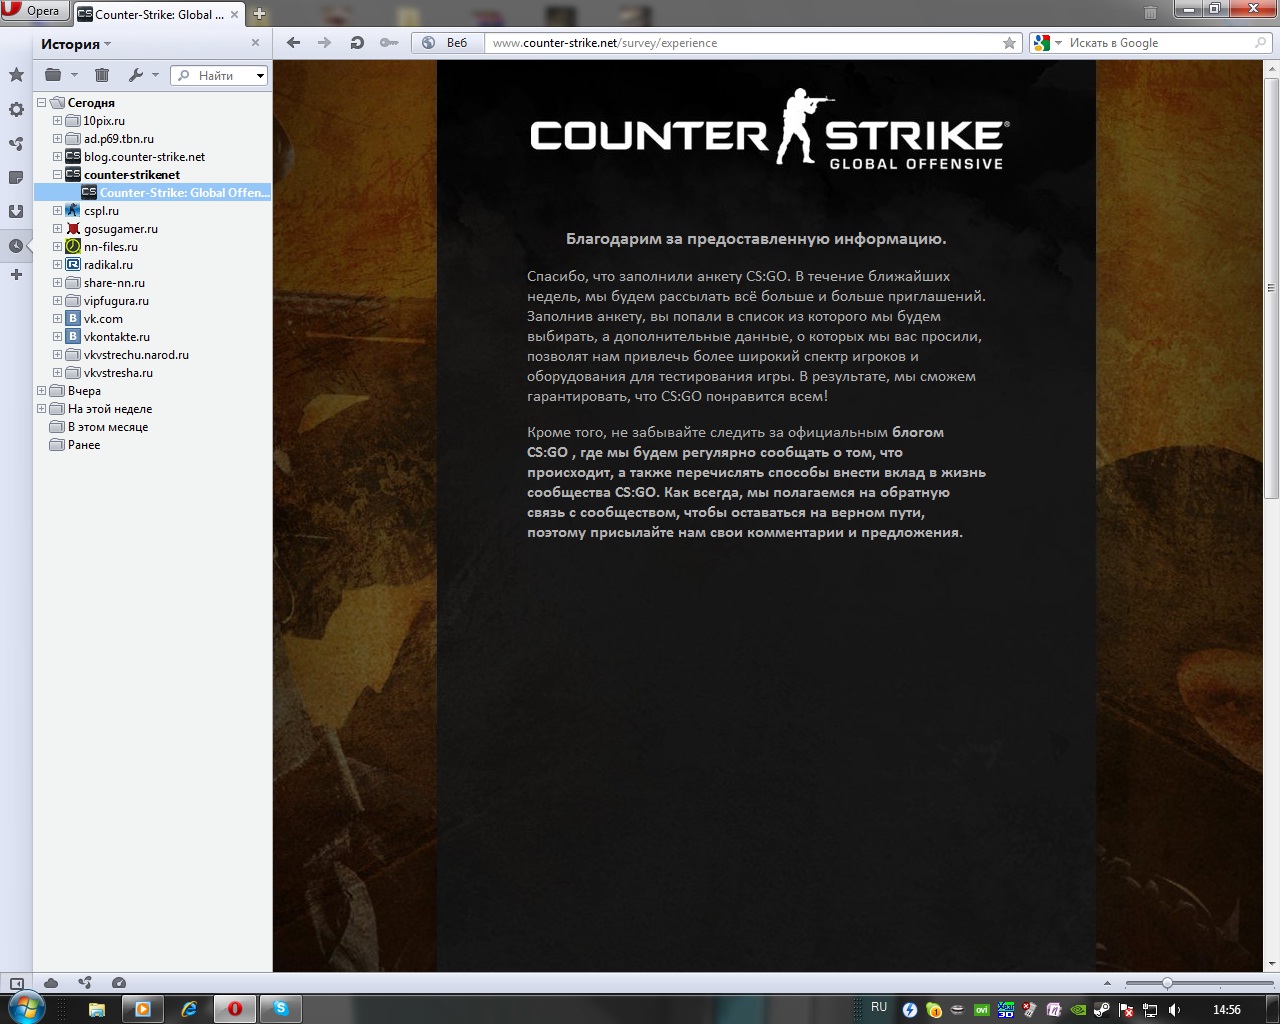Image resolution: width=1280 pixels, height=1024 pixels.
Task: Open the Opera main menu button
Action: (x=34, y=11)
